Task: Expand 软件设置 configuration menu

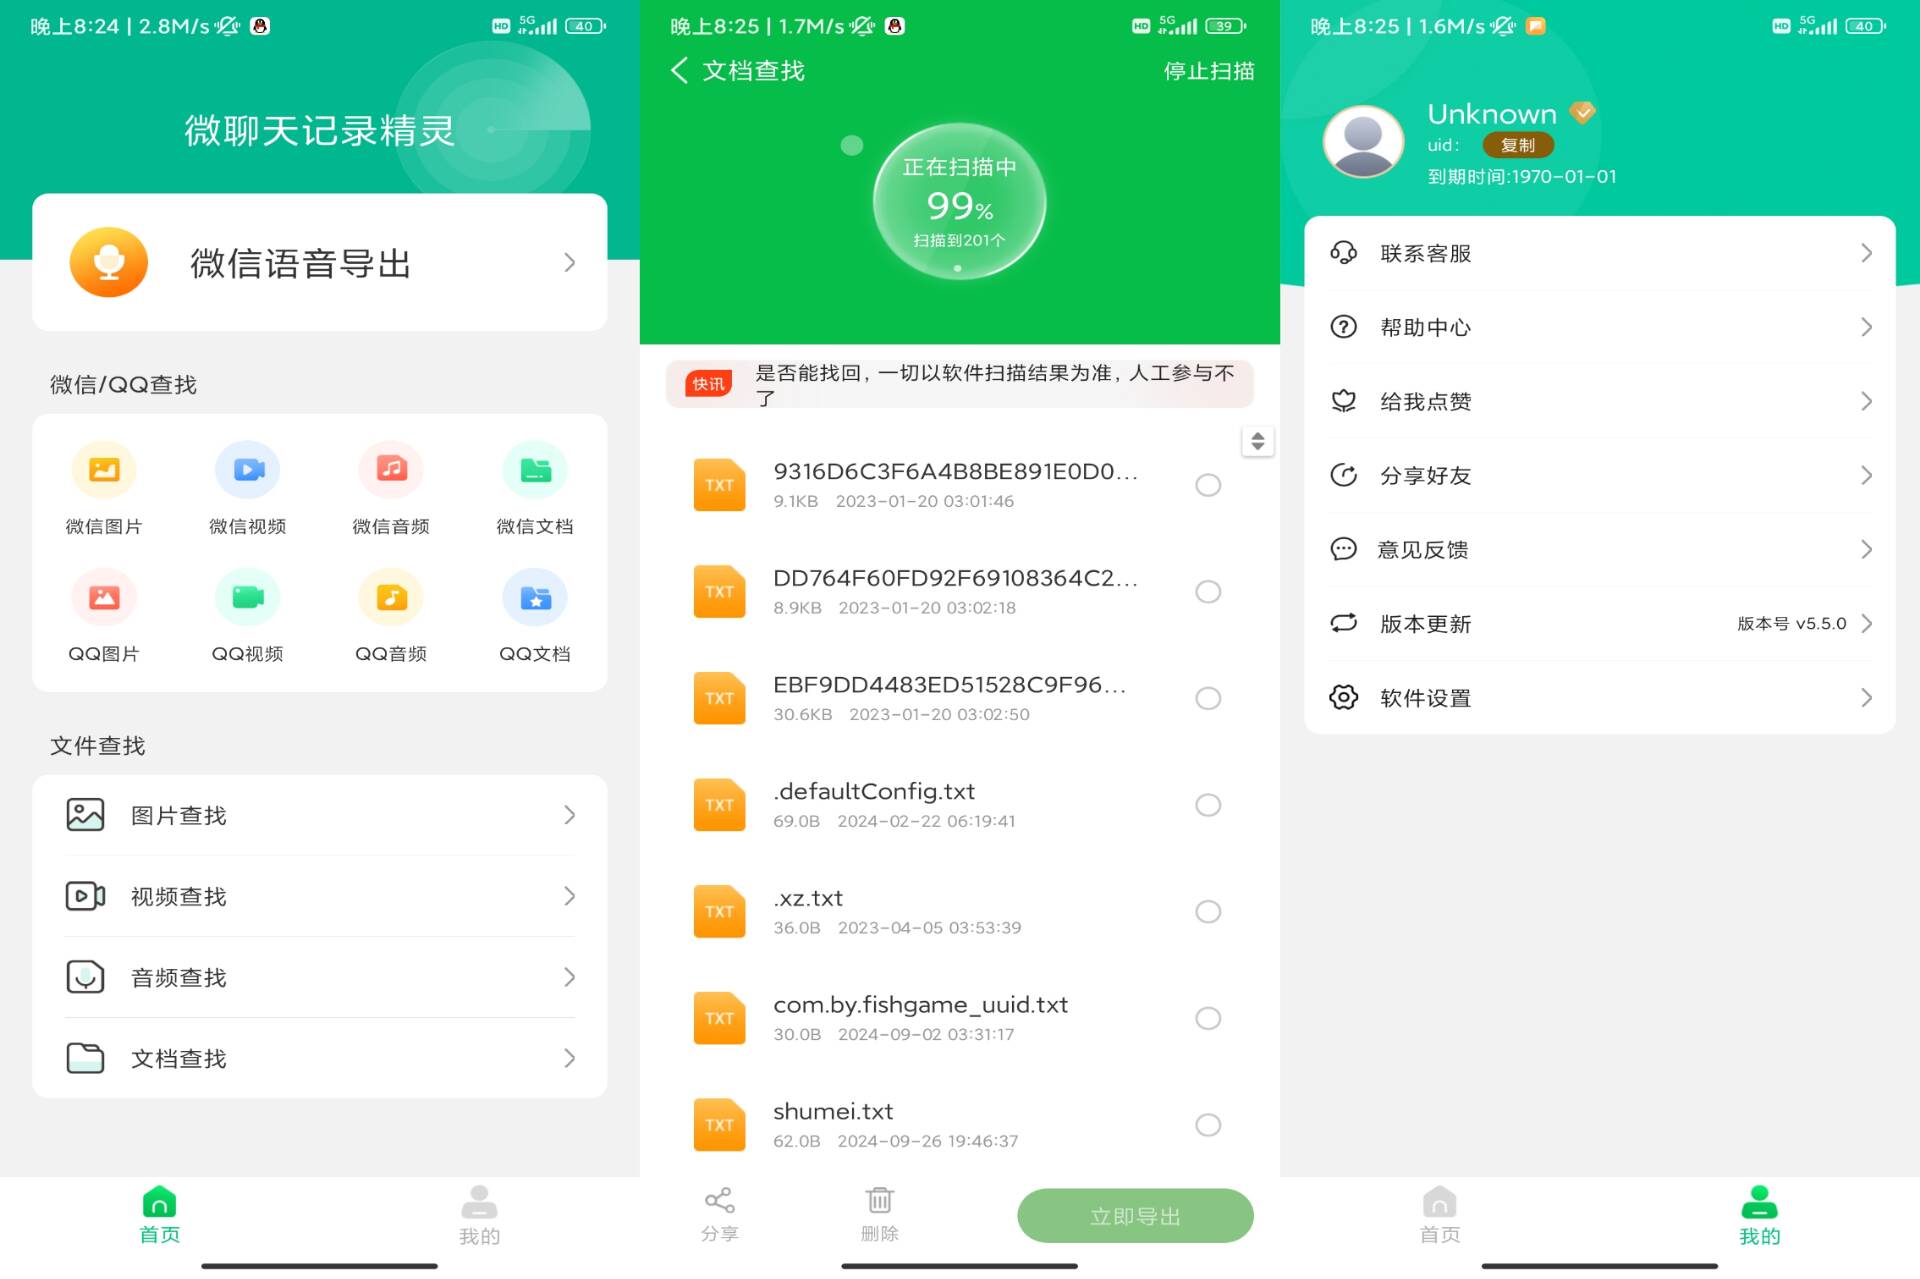Action: pyautogui.click(x=1599, y=697)
